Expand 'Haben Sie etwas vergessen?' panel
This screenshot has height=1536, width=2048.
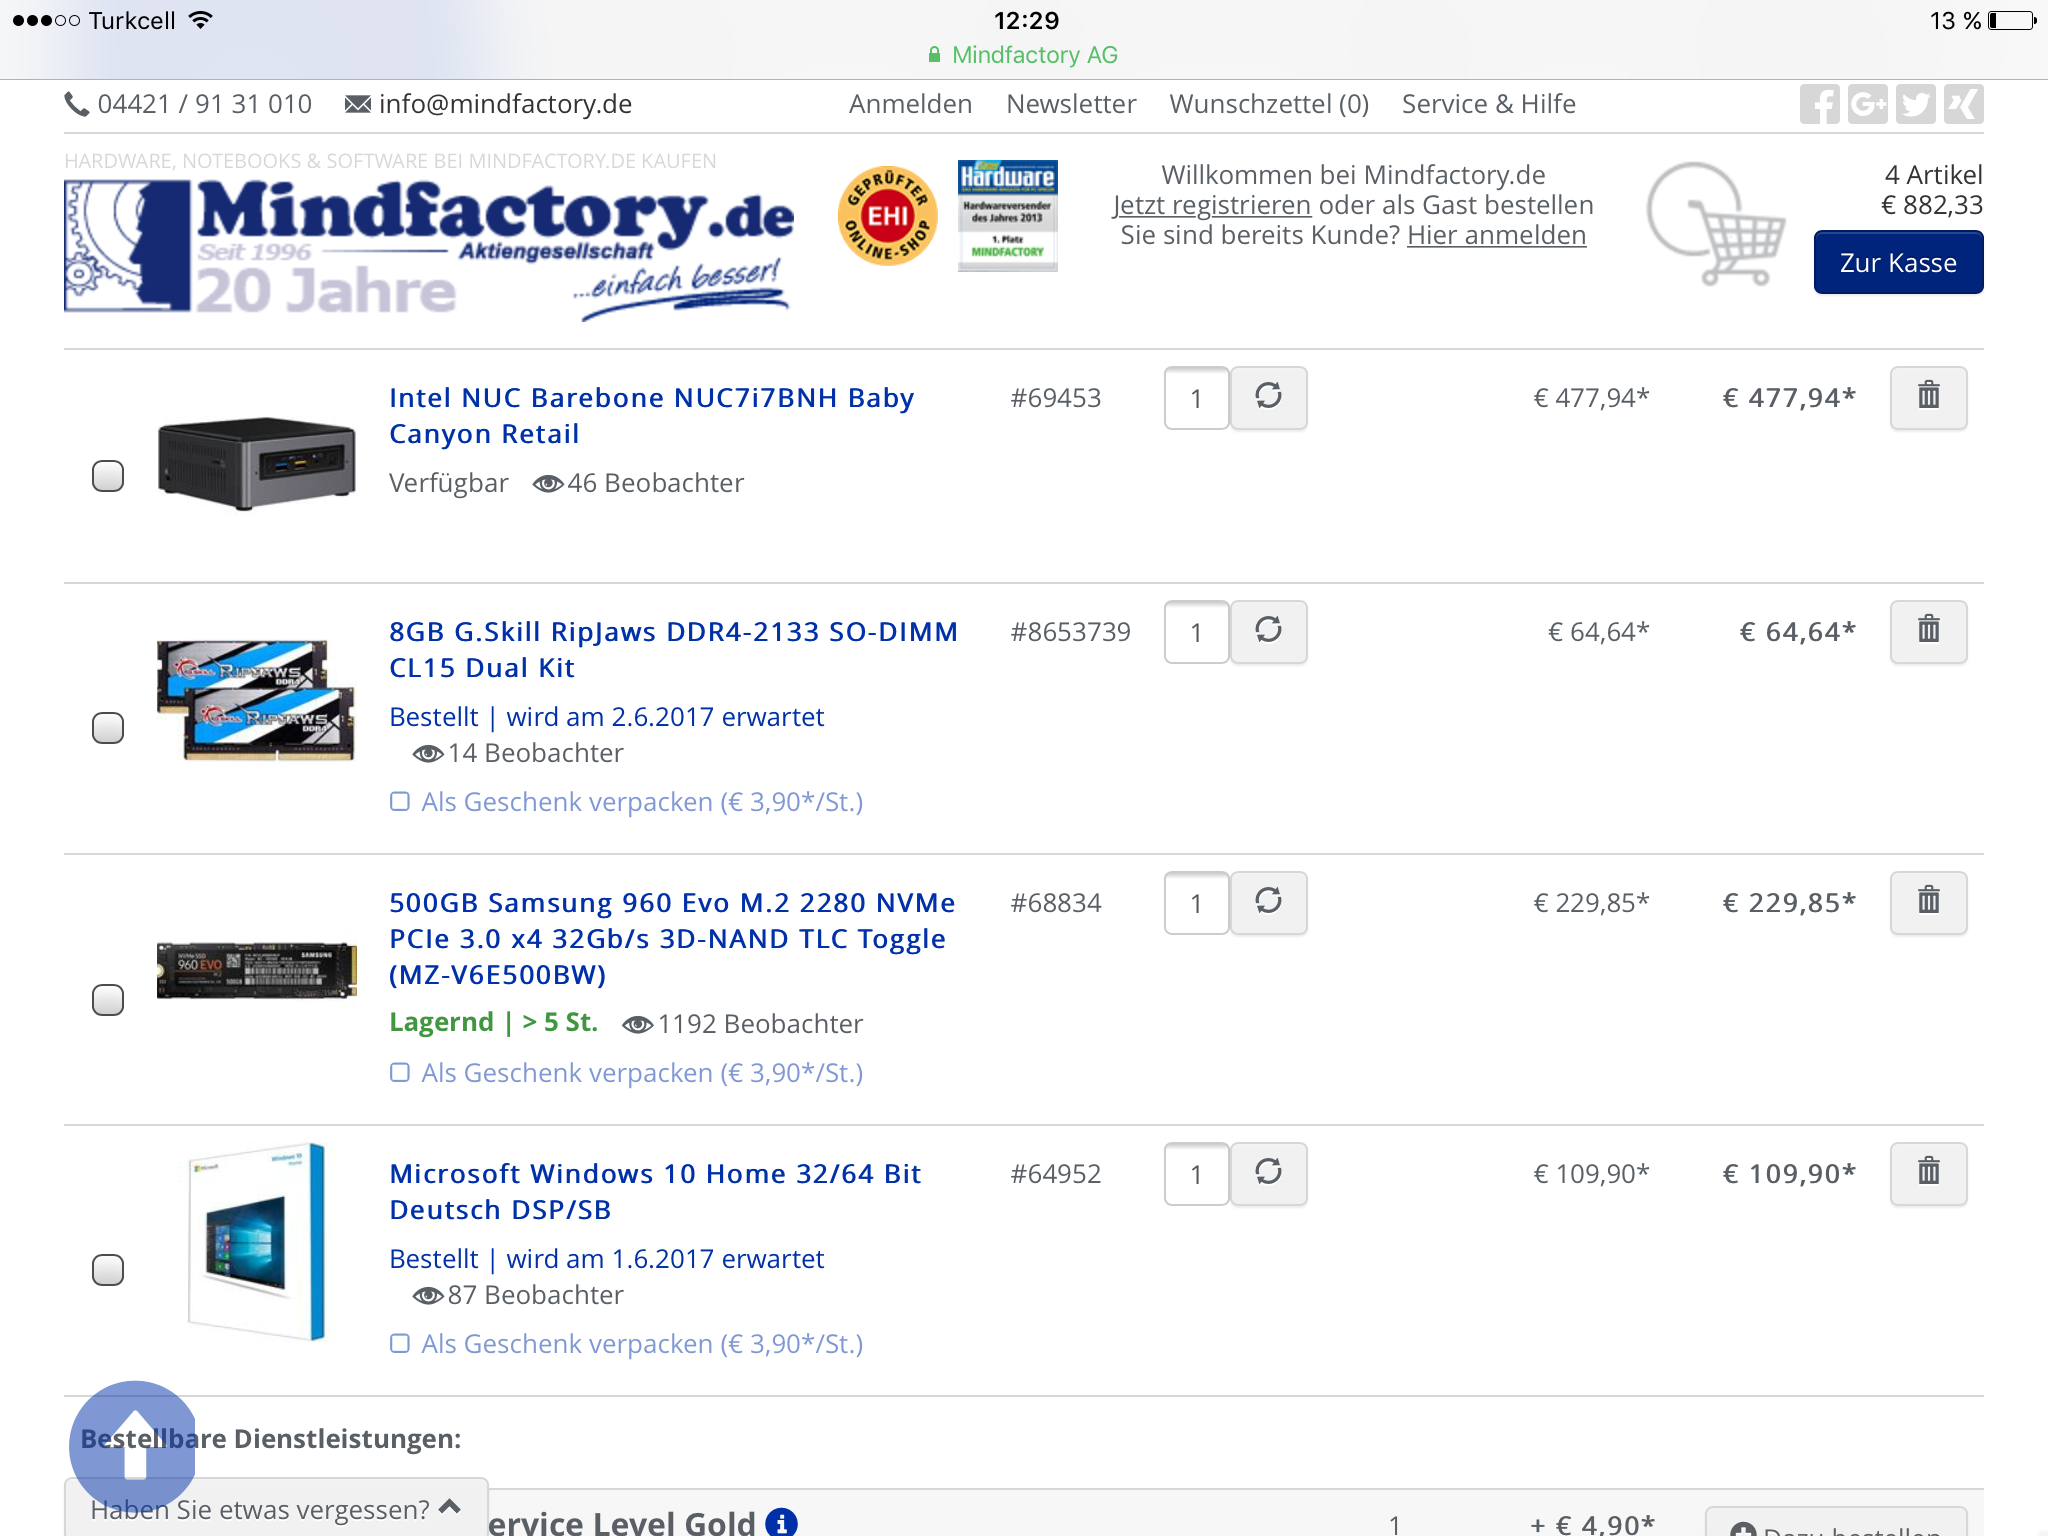(276, 1508)
